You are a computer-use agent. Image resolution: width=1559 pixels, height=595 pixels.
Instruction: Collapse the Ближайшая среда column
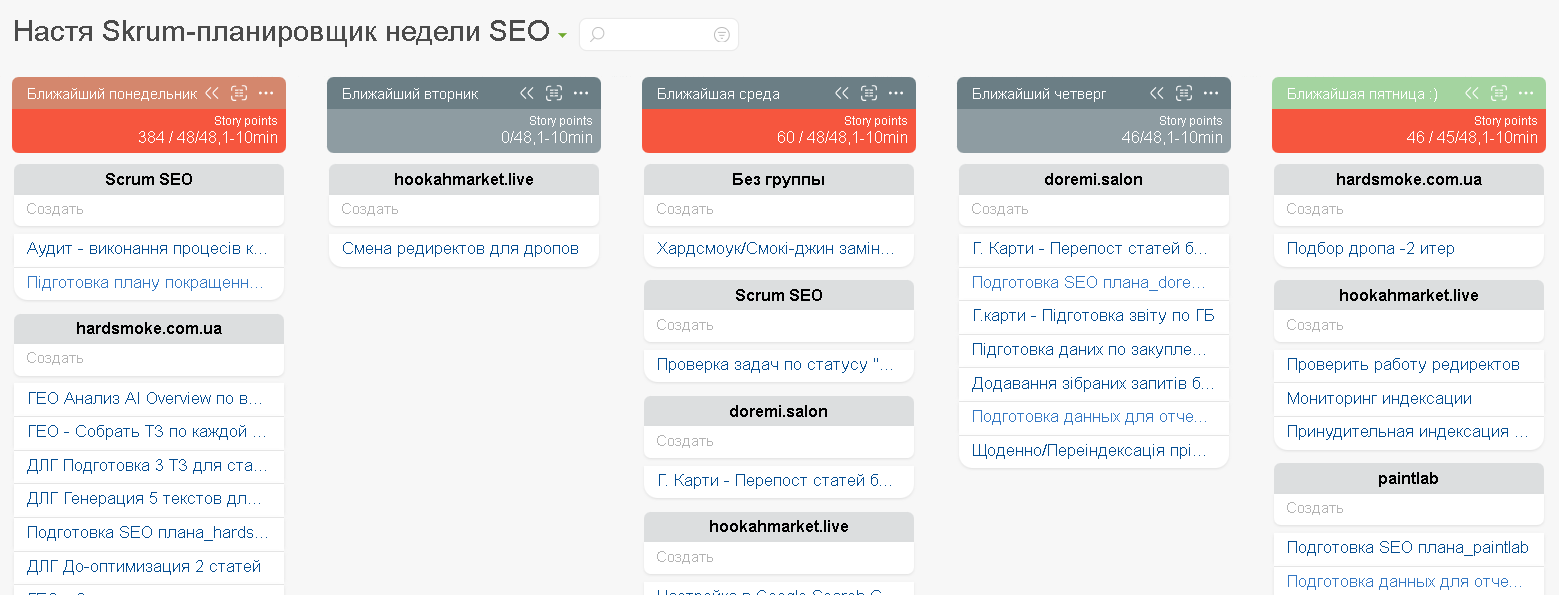842,93
